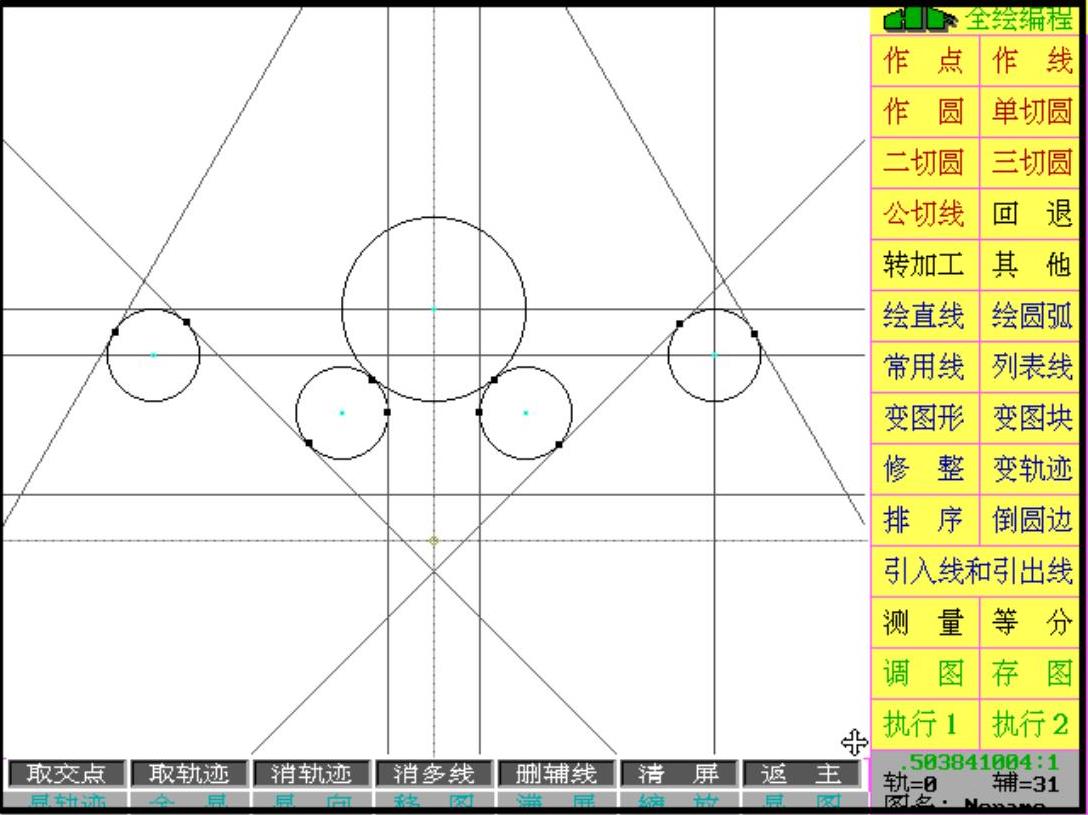Pick 二切圆 two-tangent circle
This screenshot has height=815, width=1088.
[x=924, y=162]
